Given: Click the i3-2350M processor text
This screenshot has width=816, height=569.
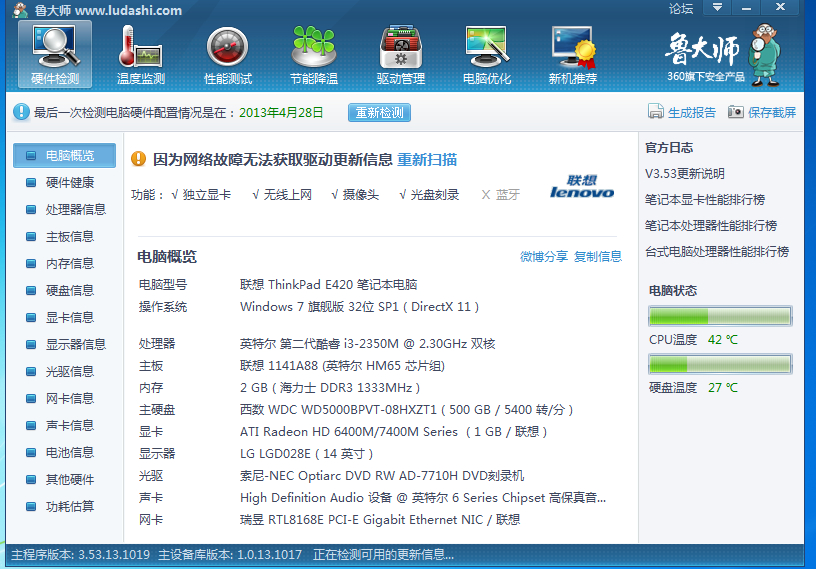Looking at the screenshot, I should coord(367,344).
